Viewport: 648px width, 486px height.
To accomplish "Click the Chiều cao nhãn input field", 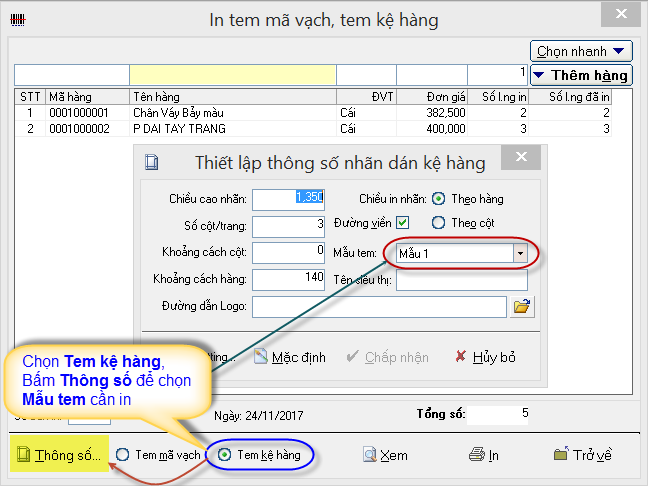I will click(290, 199).
